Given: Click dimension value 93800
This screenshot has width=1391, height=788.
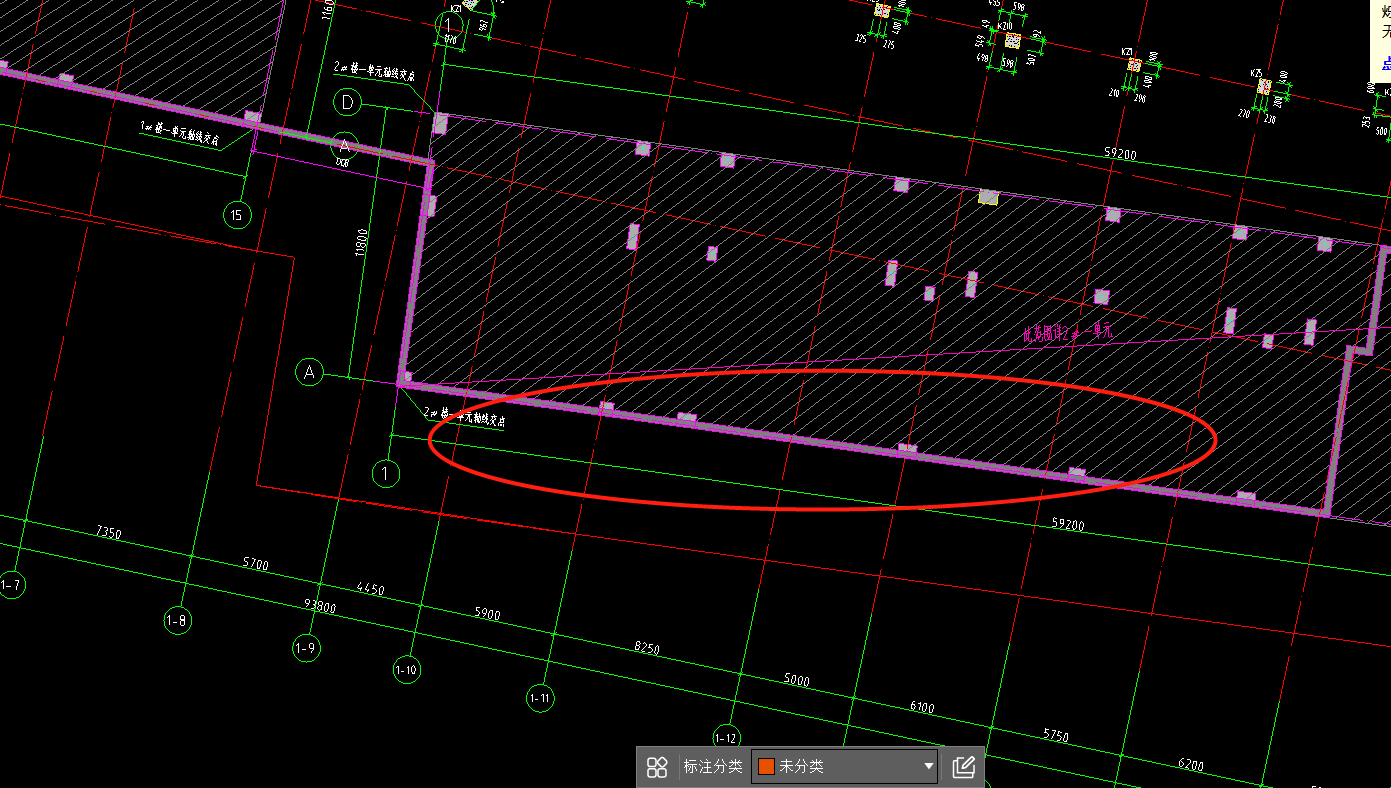Looking at the screenshot, I should pos(320,606).
